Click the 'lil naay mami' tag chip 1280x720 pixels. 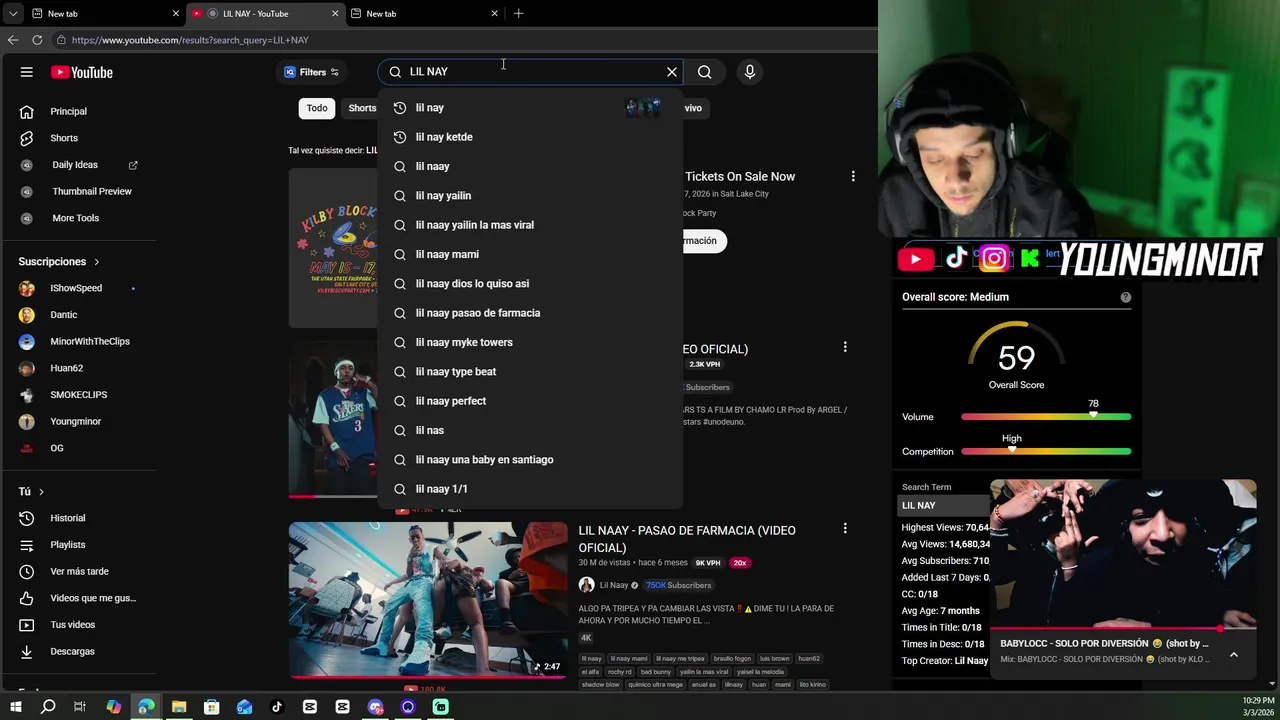tap(628, 659)
